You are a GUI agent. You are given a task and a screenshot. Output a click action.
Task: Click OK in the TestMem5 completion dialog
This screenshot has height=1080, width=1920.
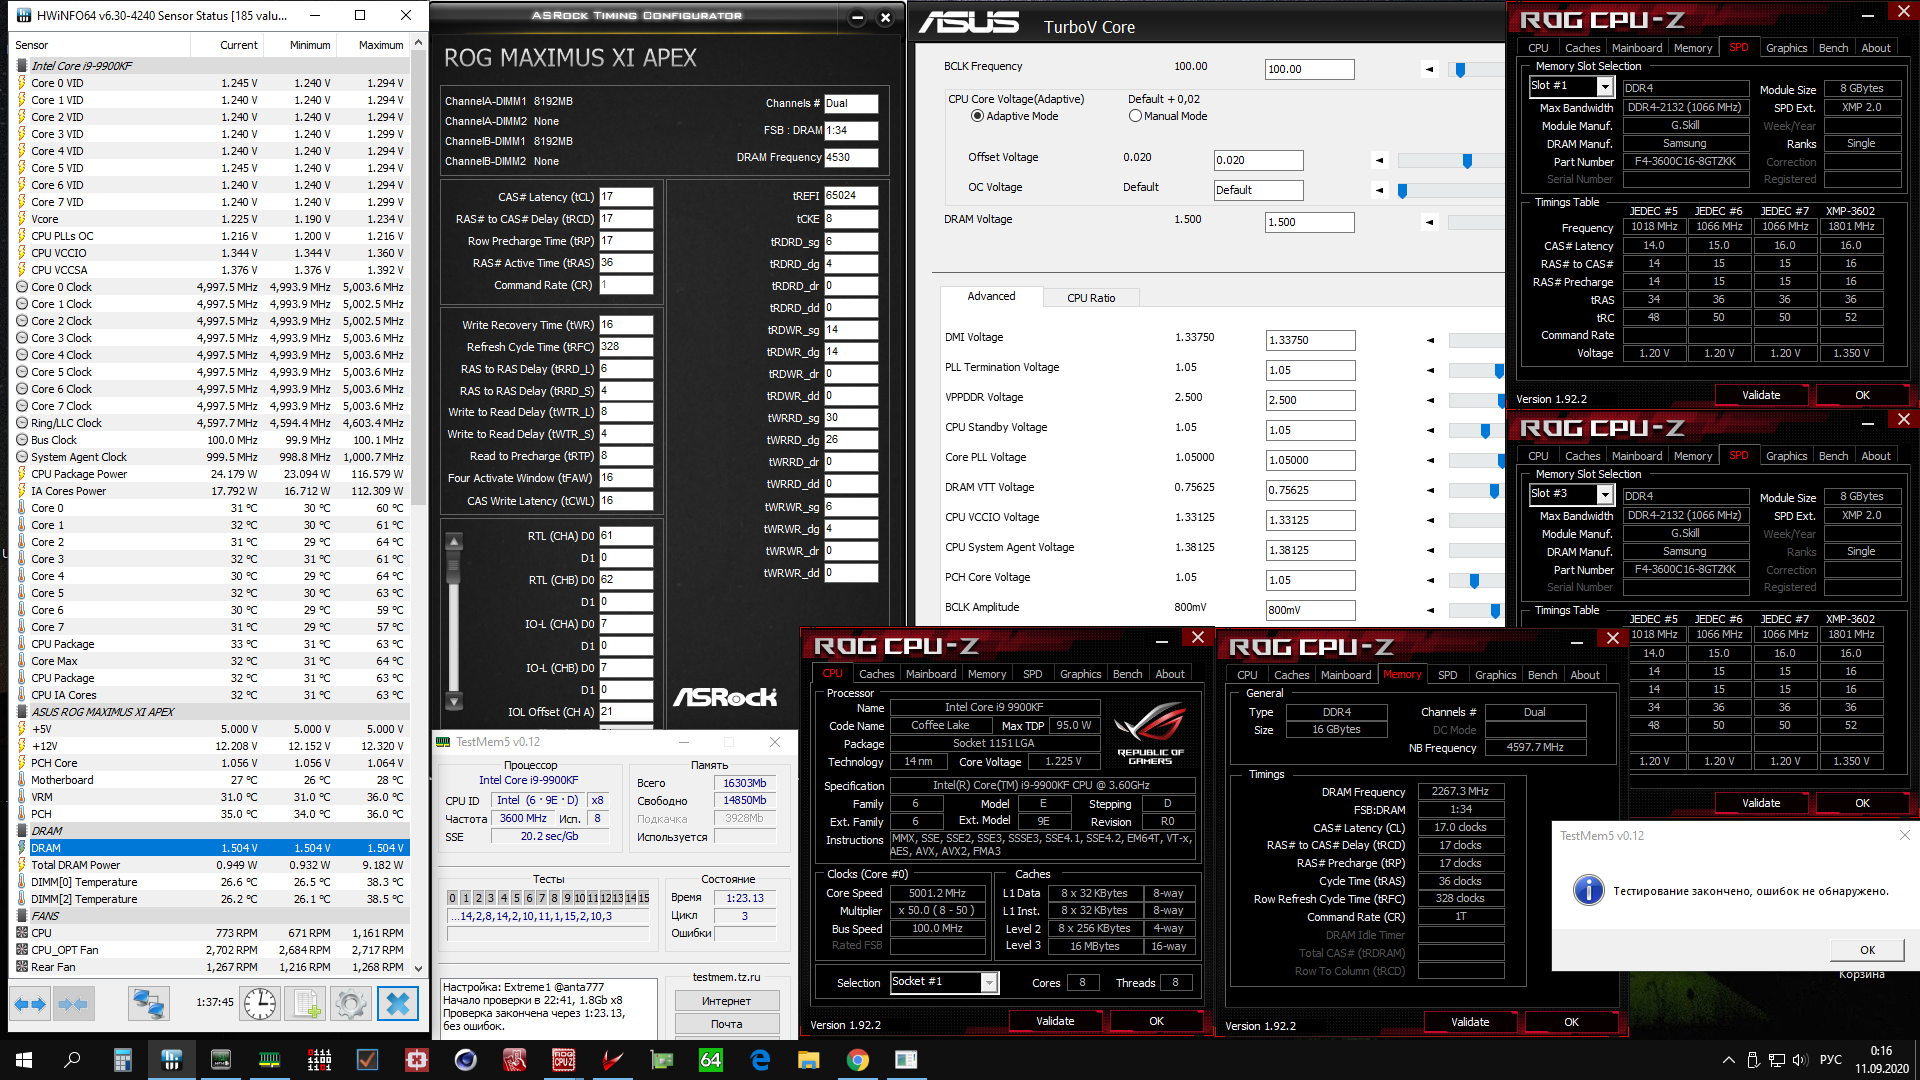(x=1867, y=950)
